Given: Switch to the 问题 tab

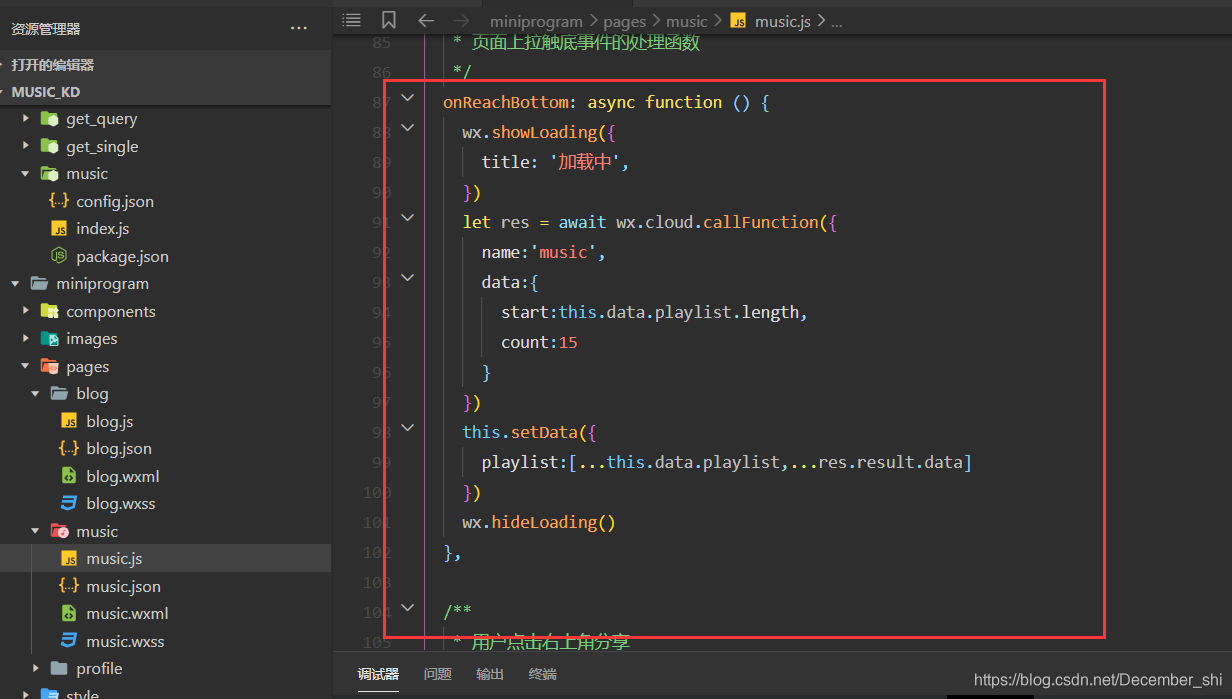Looking at the screenshot, I should [438, 674].
